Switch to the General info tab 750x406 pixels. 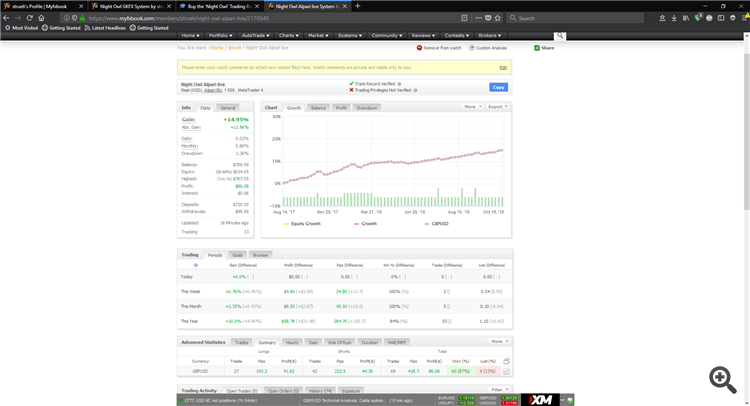click(x=228, y=108)
